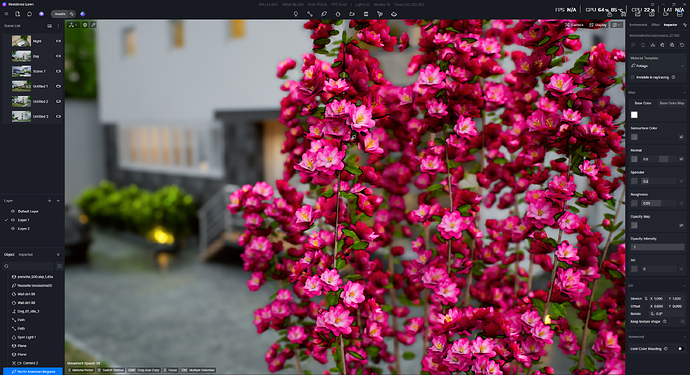Collapse the Advanced section chevron

[684, 337]
